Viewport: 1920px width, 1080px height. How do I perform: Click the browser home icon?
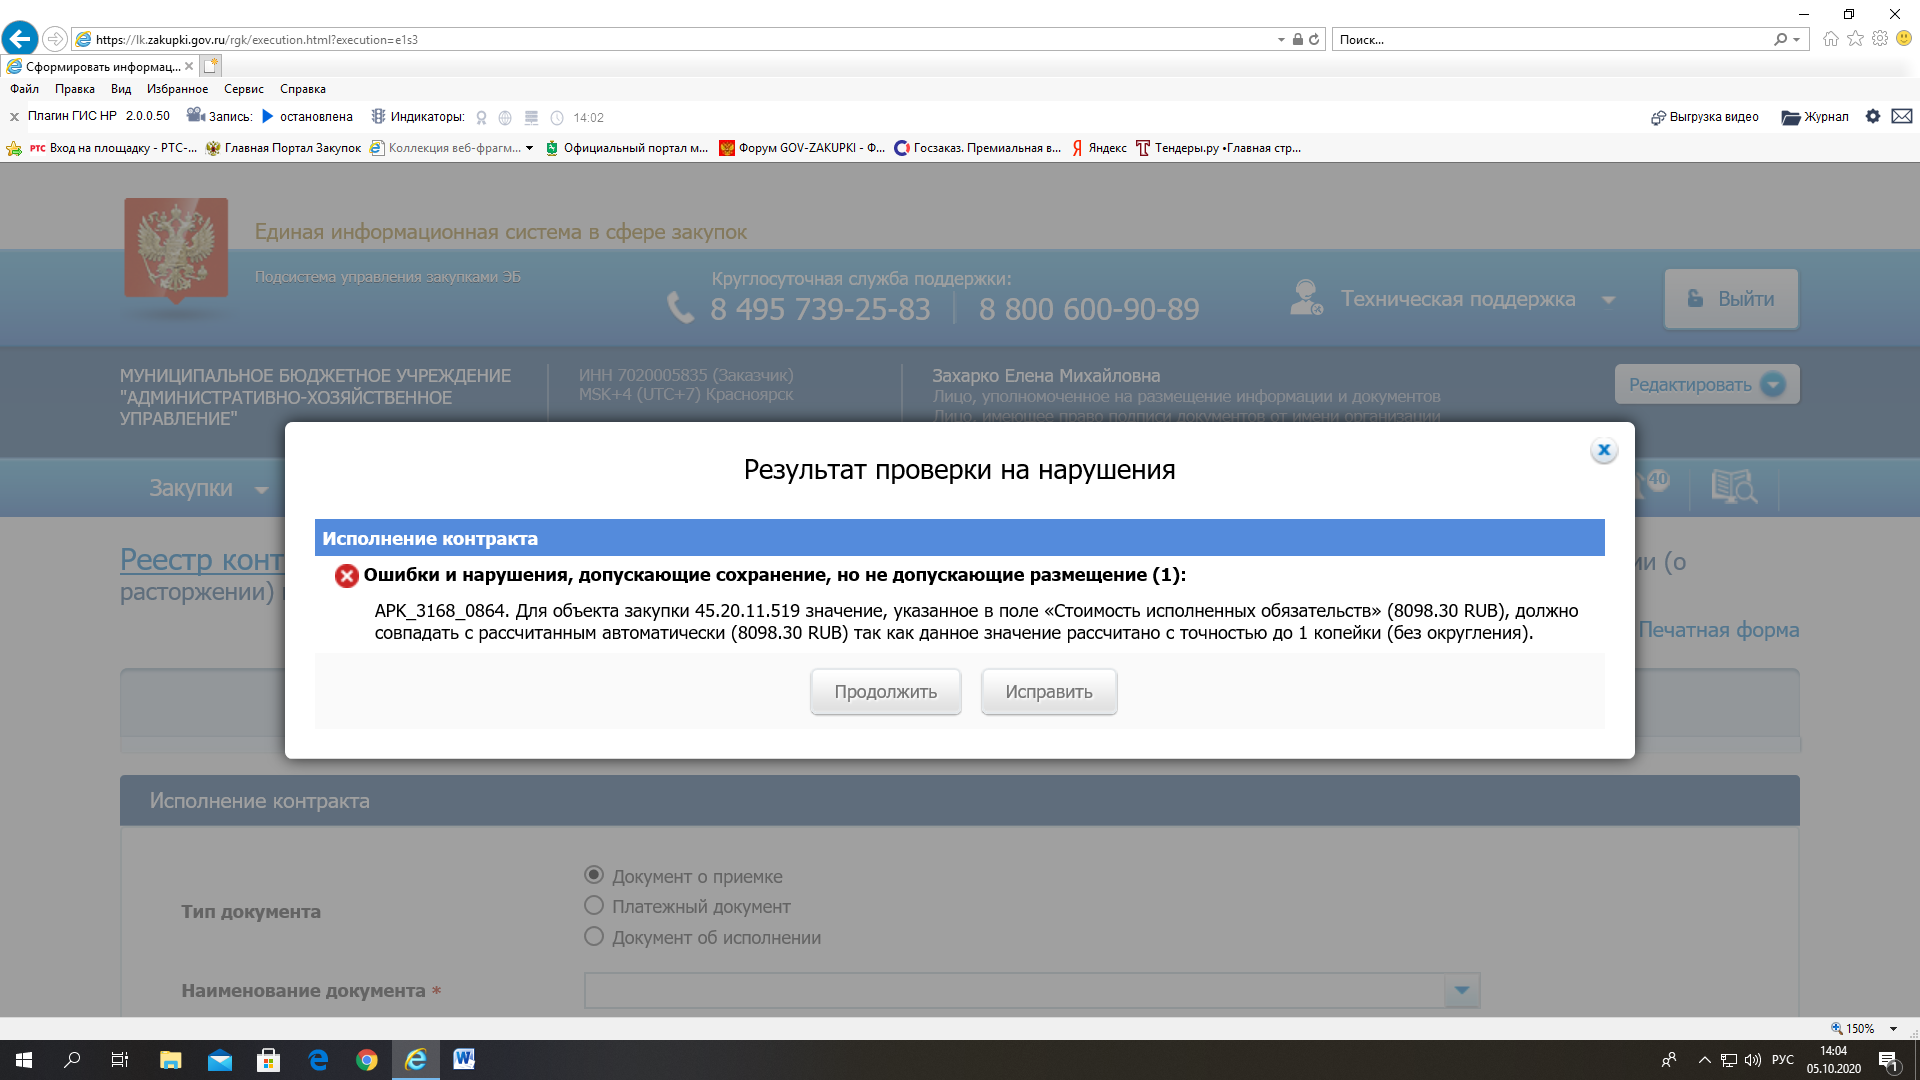(1830, 39)
